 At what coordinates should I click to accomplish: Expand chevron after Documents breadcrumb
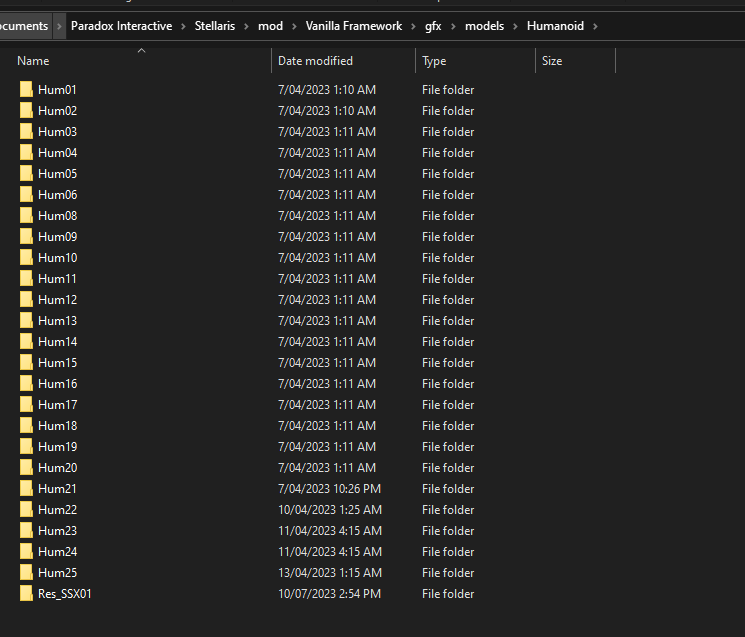(x=59, y=26)
